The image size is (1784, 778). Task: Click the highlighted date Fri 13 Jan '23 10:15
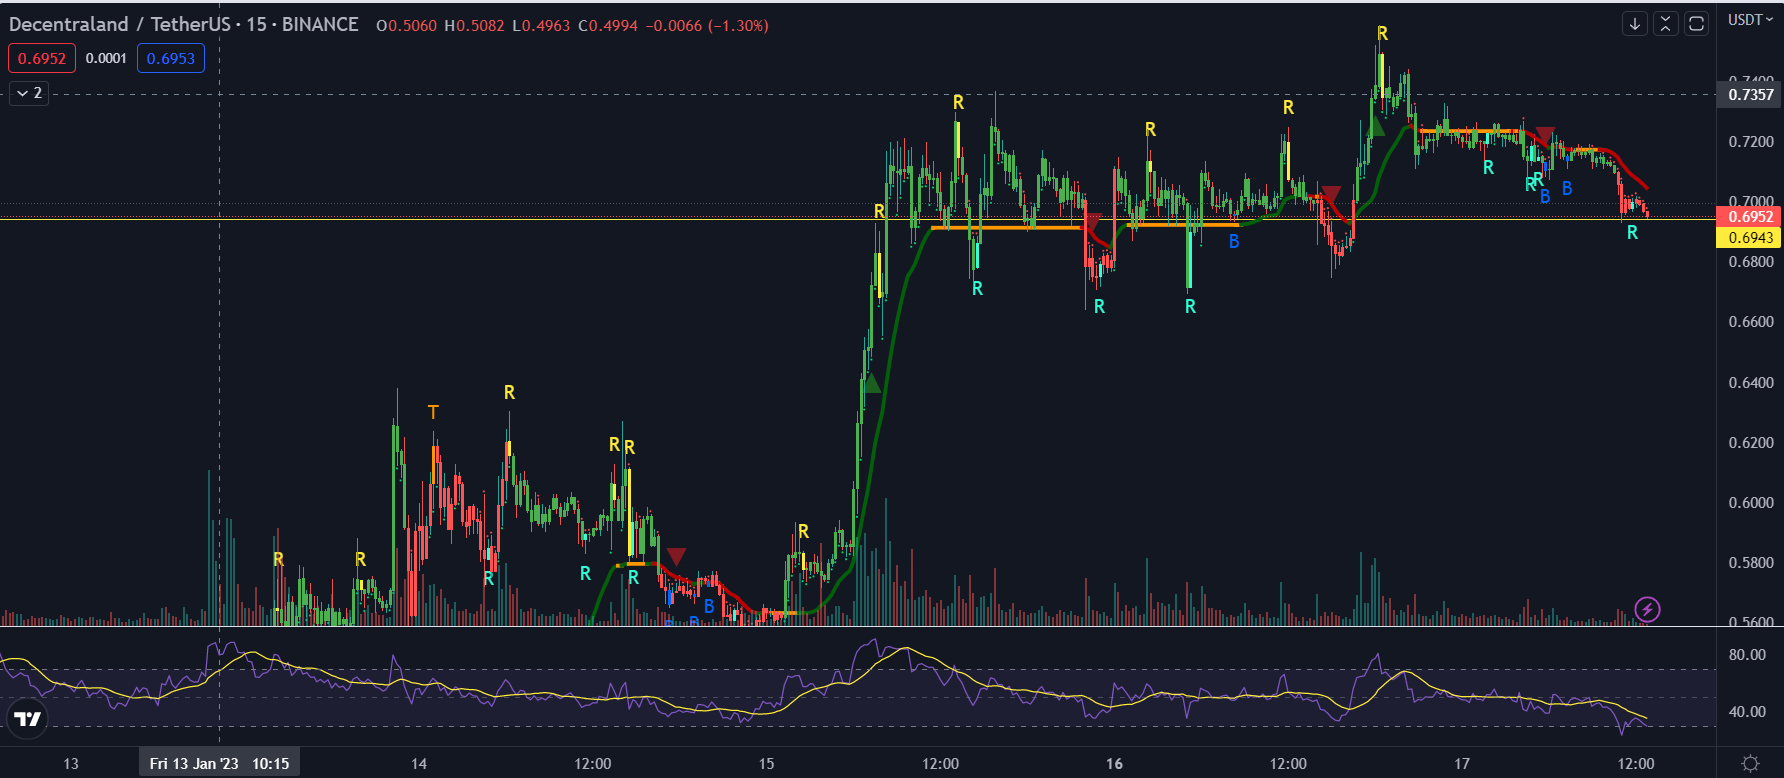coord(219,764)
